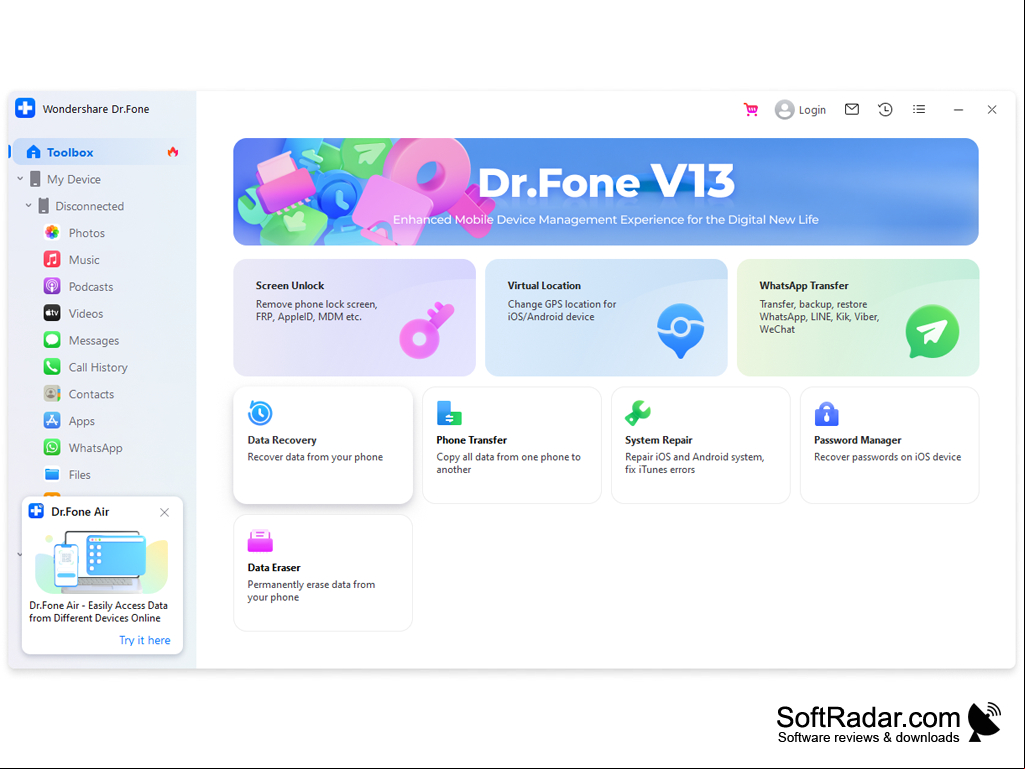
Task: Click the WhatsApp icon in sidebar
Action: point(52,447)
